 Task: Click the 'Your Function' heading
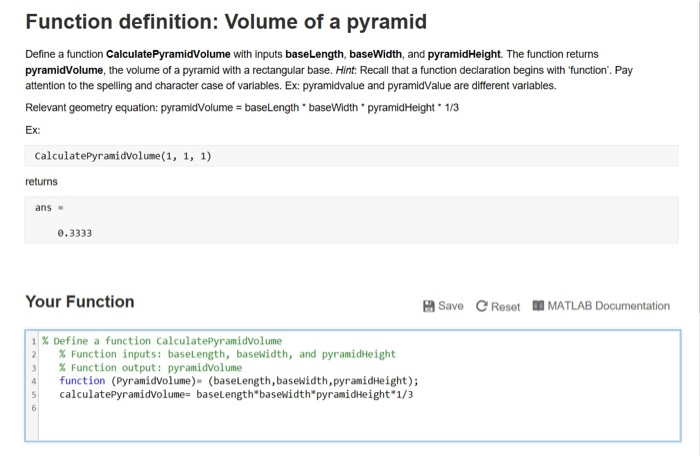point(80,302)
